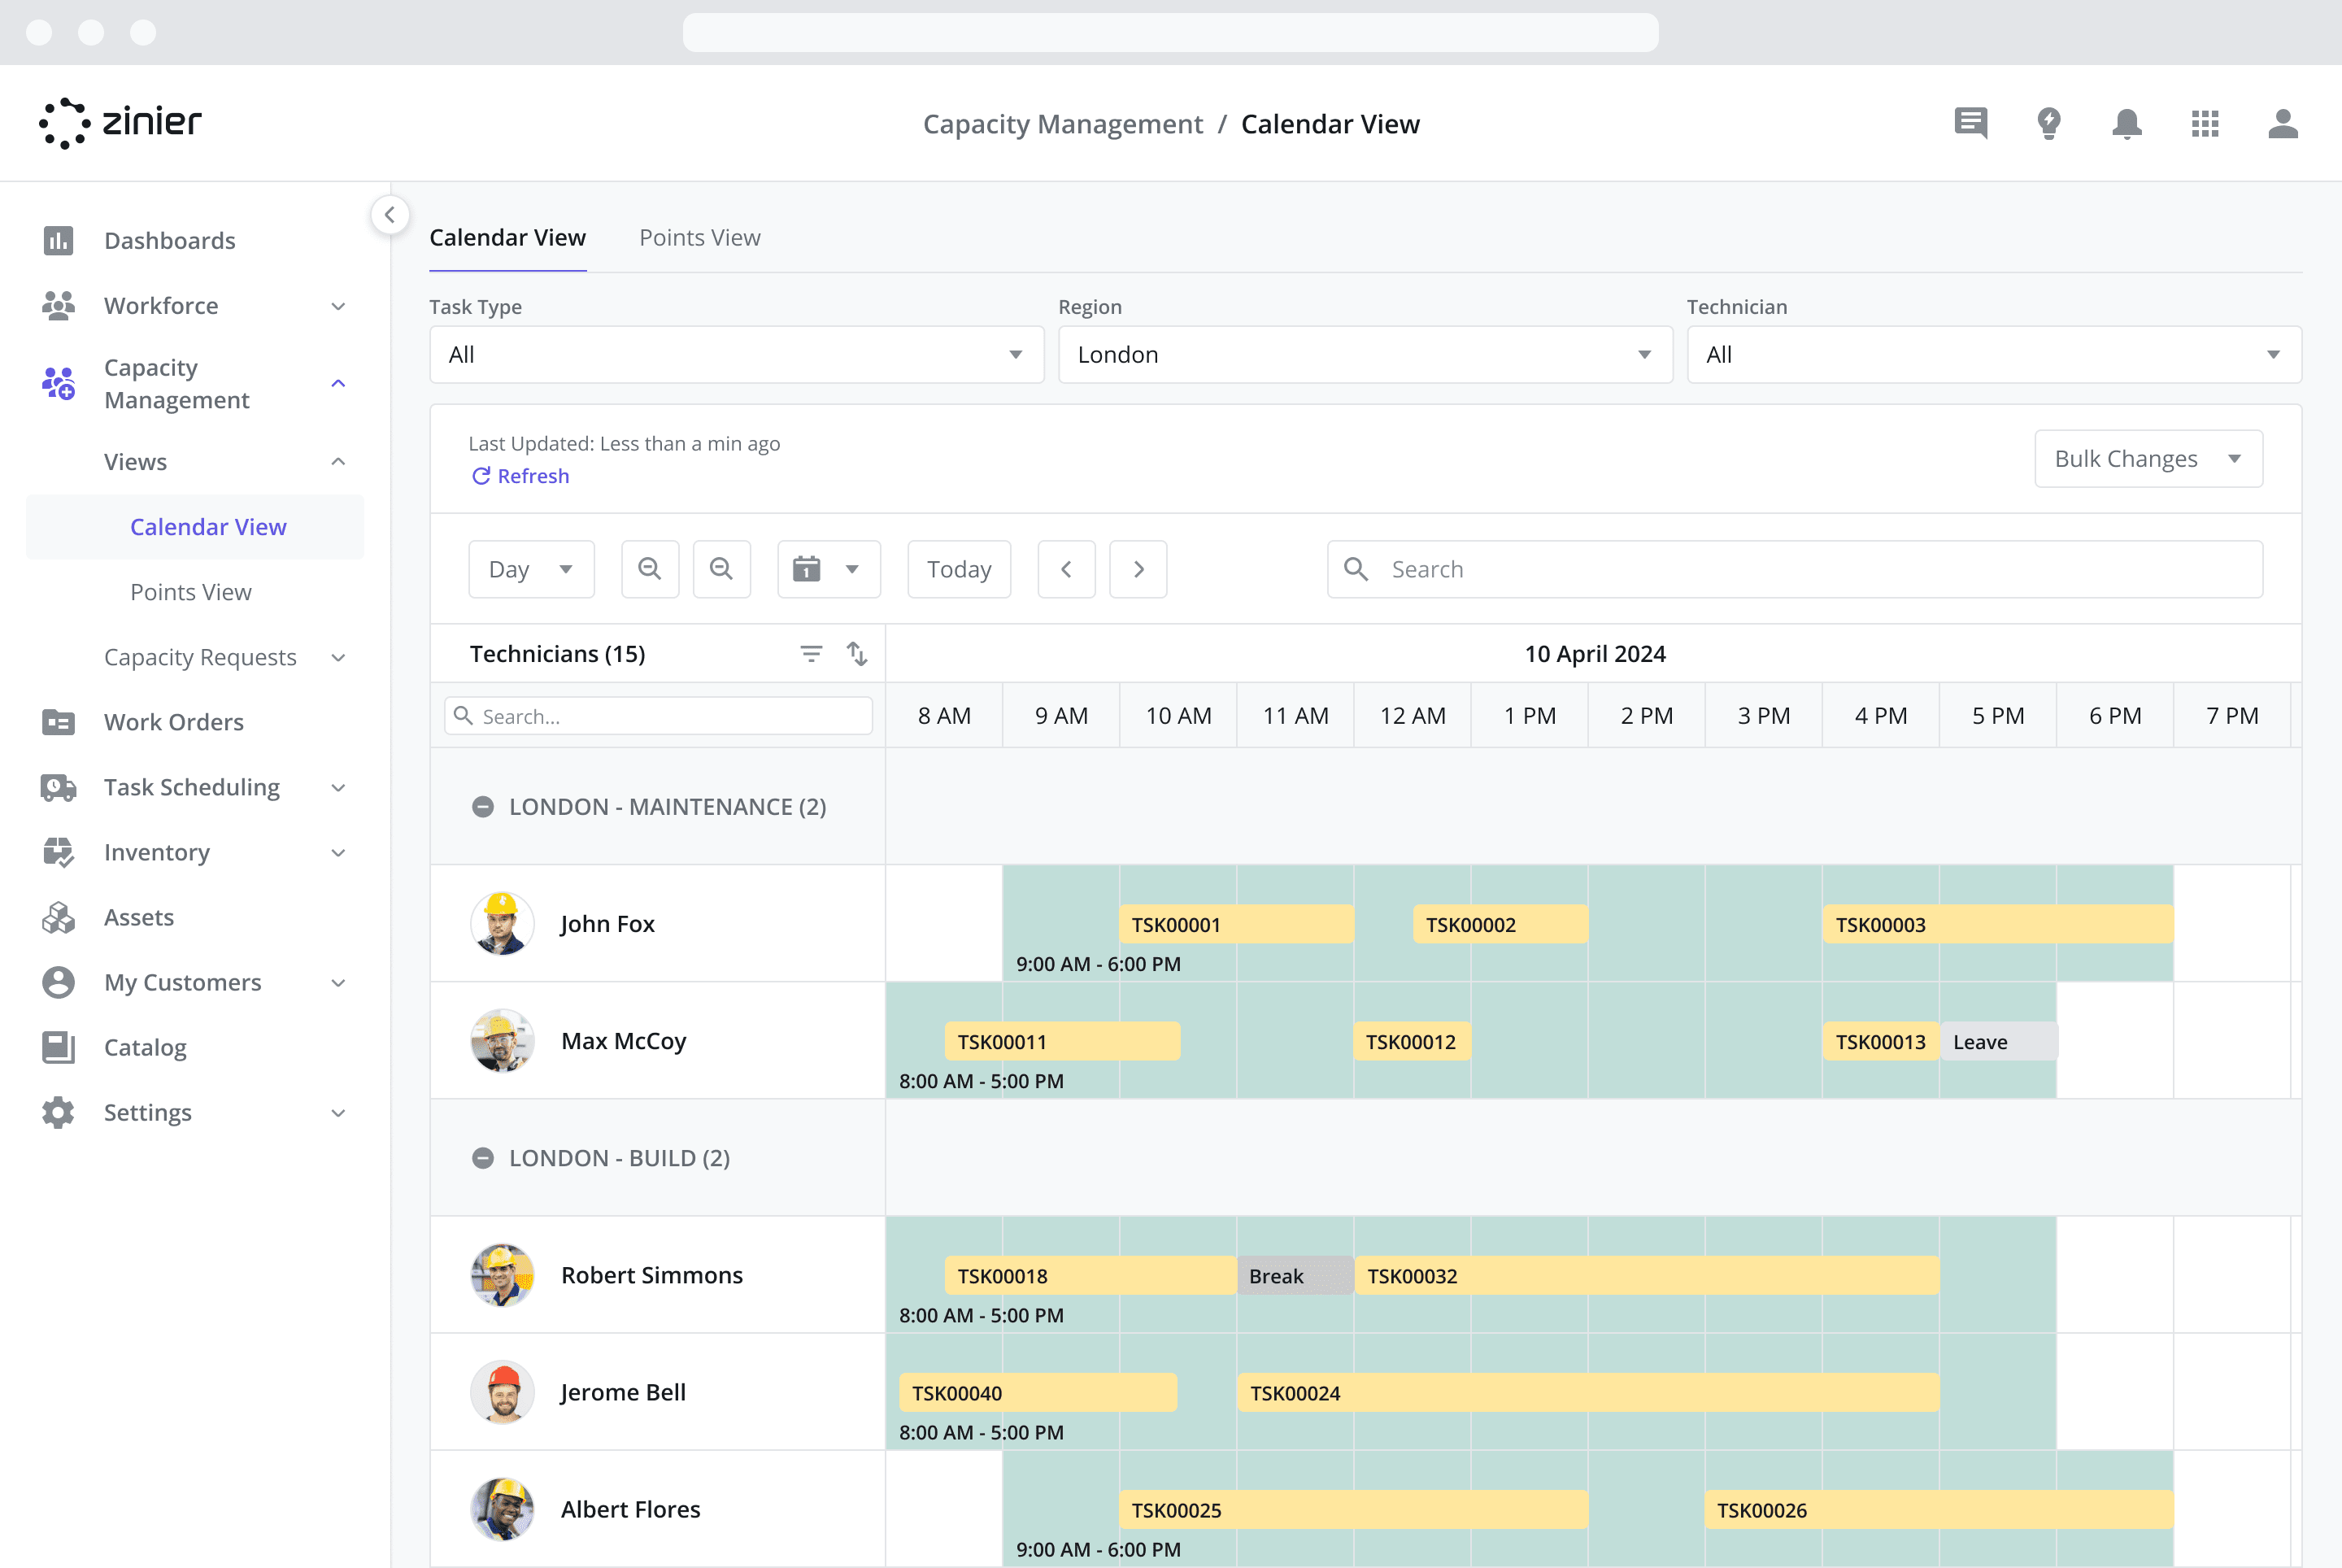Click the calendar date picker icon

(x=807, y=567)
